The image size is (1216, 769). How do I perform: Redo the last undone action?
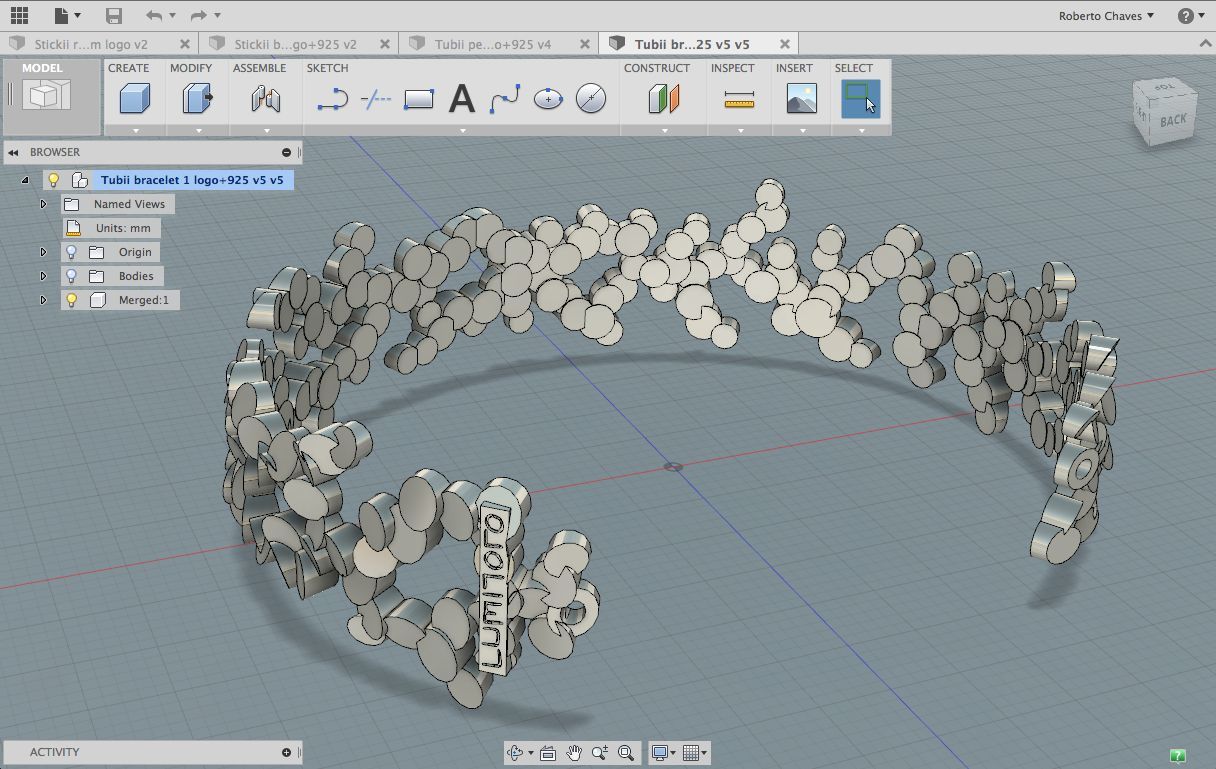(x=198, y=15)
